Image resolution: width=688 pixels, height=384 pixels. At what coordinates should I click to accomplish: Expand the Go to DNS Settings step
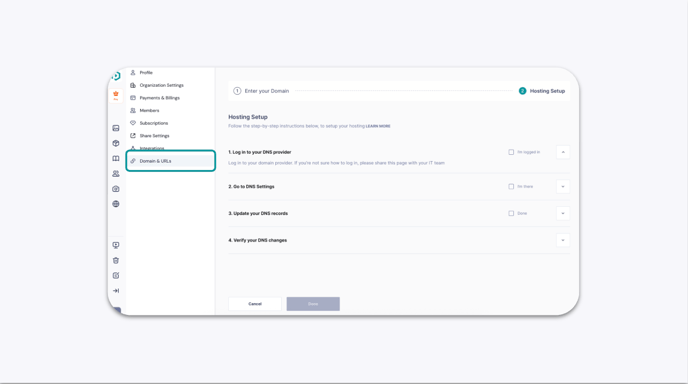tap(563, 187)
